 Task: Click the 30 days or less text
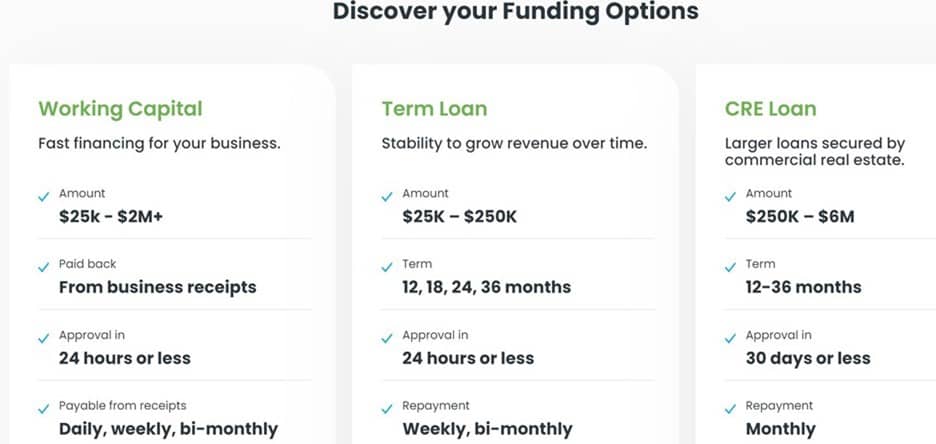coord(808,358)
